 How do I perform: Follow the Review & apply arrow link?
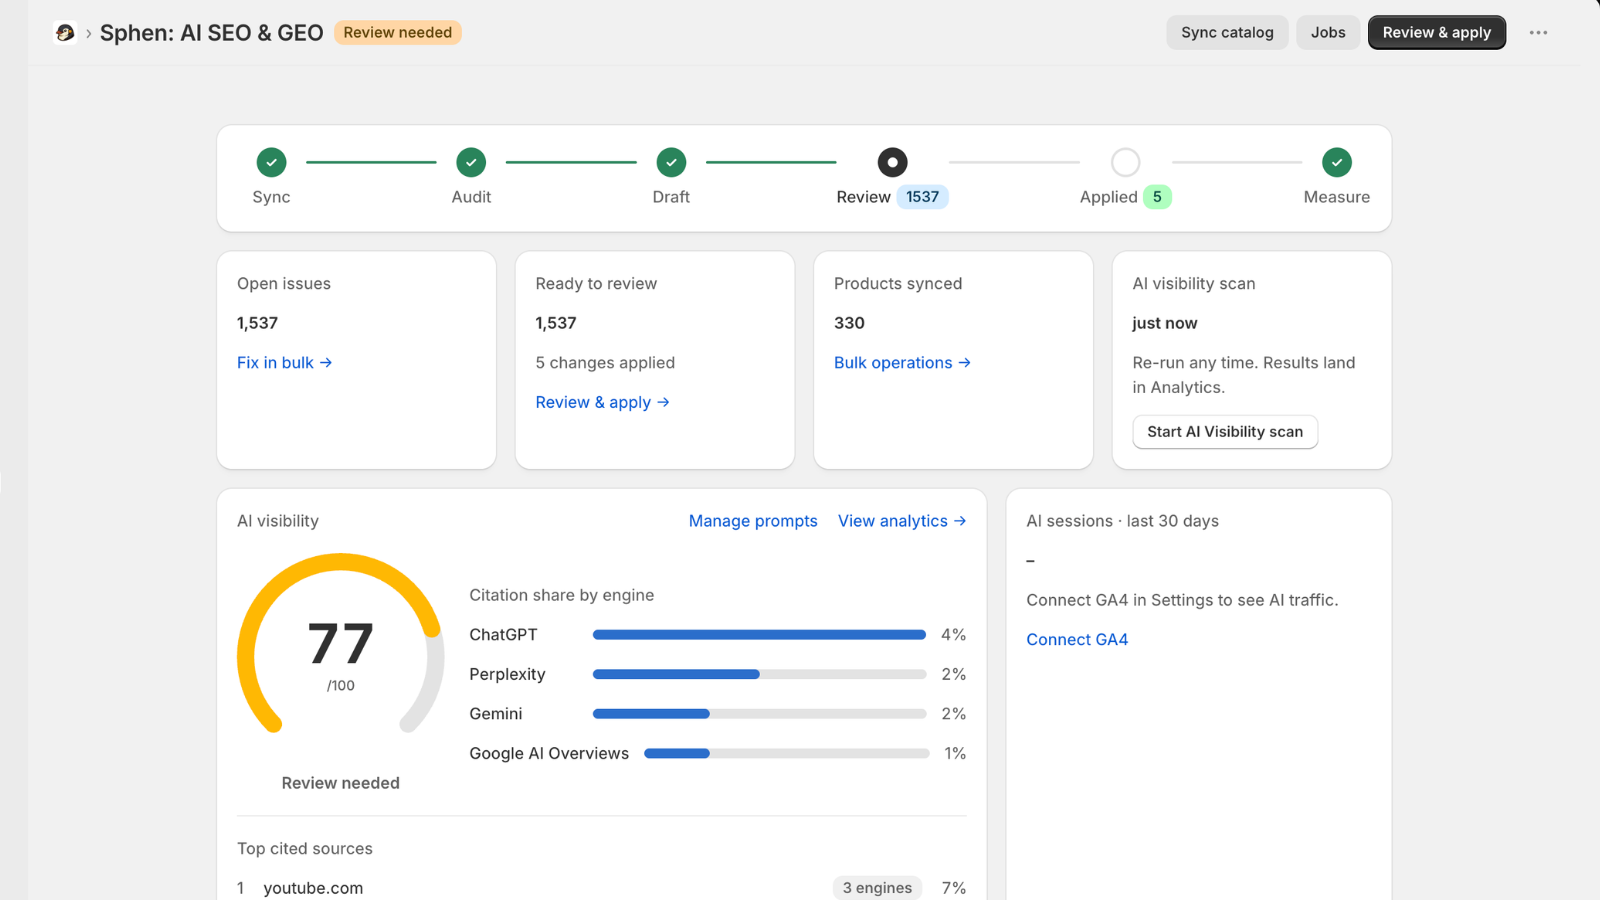(x=602, y=402)
